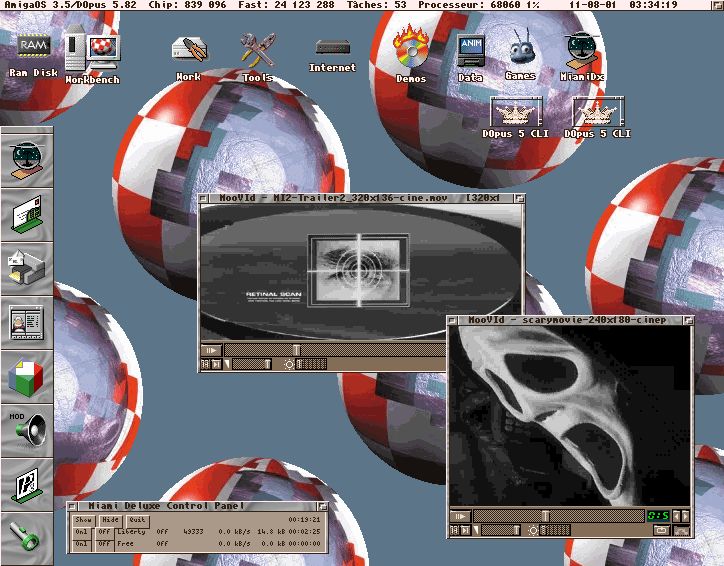This screenshot has height=566, width=724.
Task: Click the frame-skip button in scarymovie player
Action: pos(455,530)
